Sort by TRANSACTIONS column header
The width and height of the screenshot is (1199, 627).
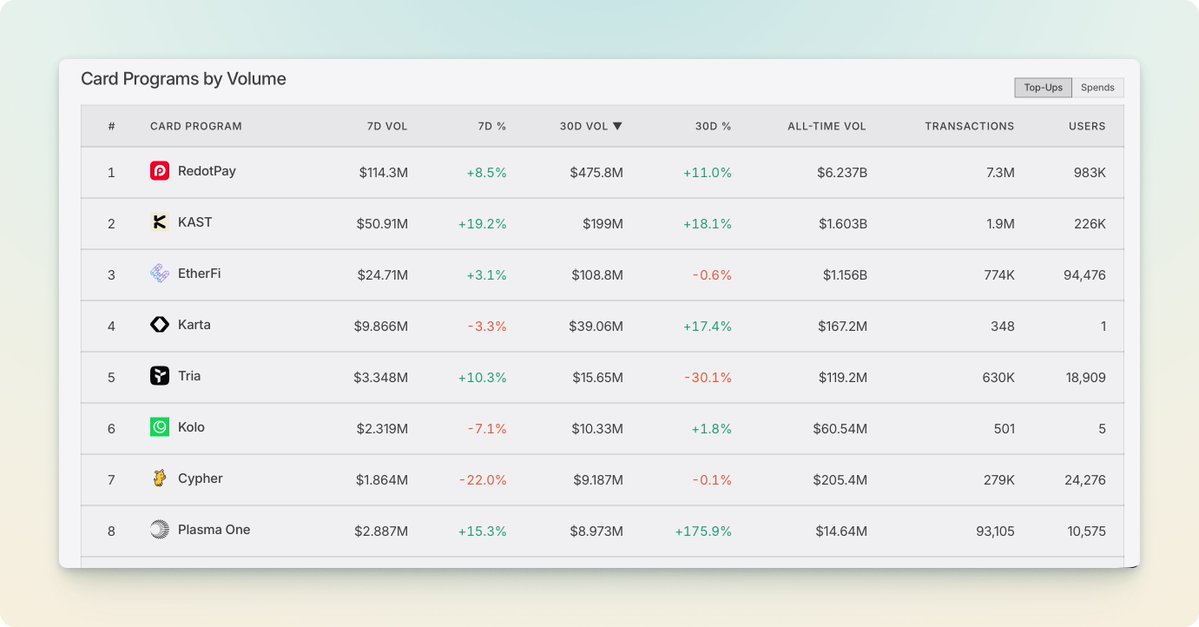coord(969,126)
